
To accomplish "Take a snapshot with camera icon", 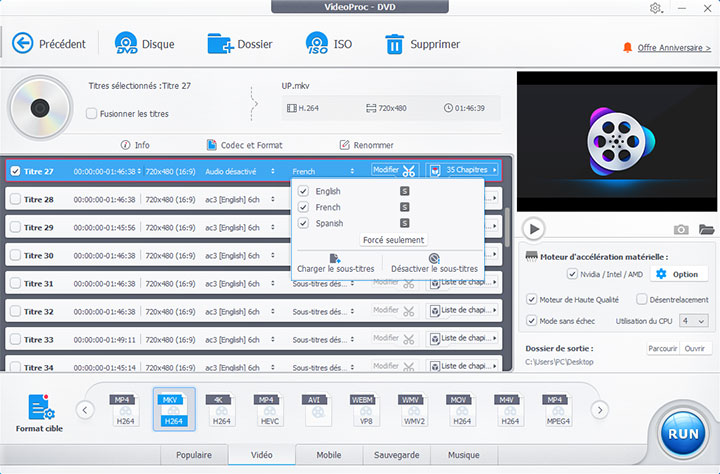I will [x=681, y=229].
